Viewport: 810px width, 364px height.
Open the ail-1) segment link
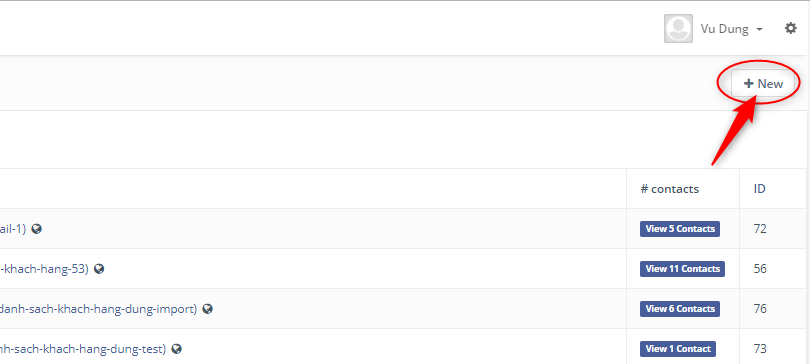(13, 229)
